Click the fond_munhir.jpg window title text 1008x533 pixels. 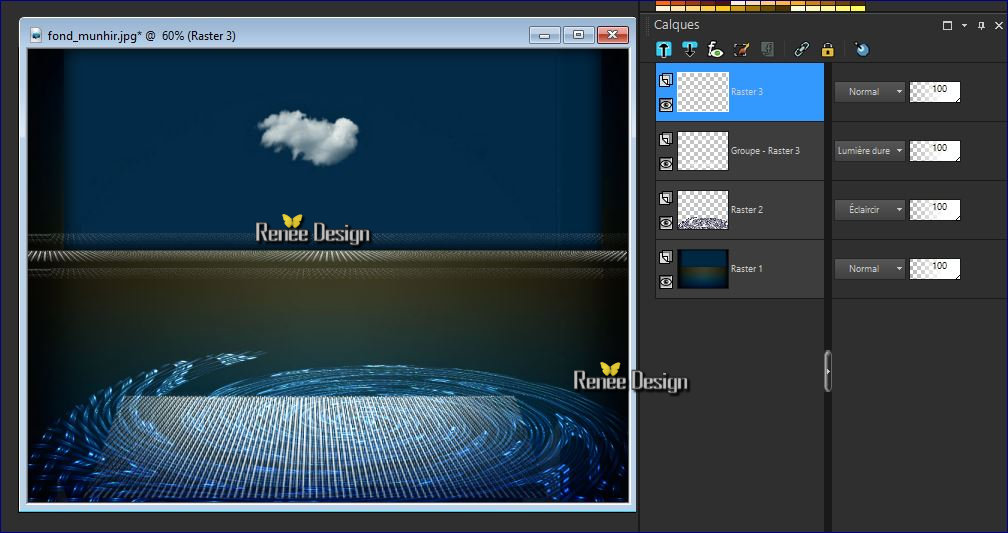click(141, 36)
